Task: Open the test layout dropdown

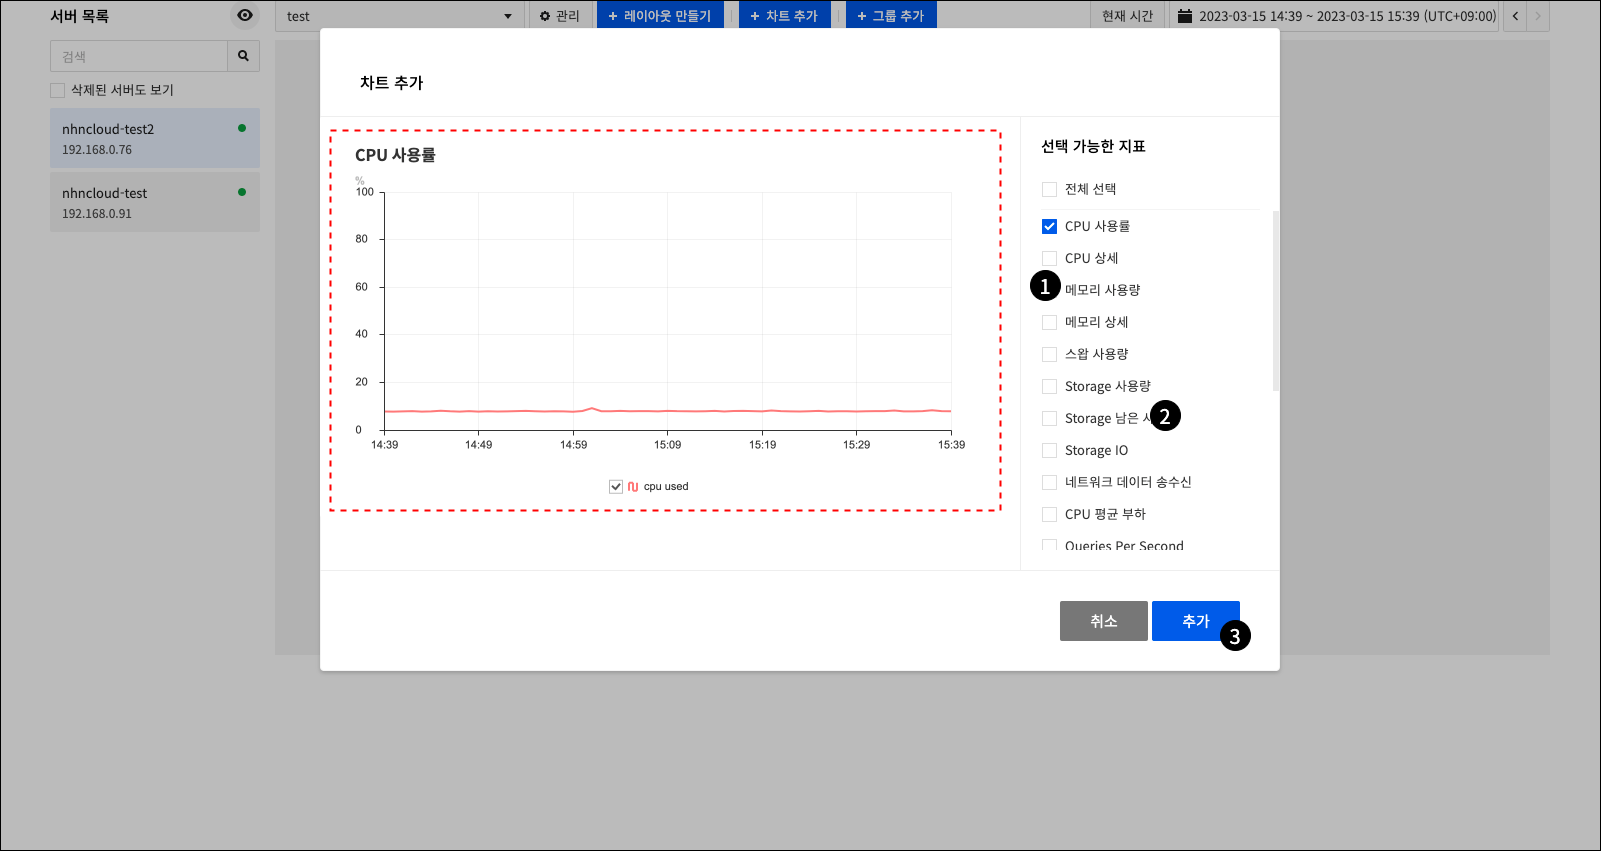Action: pos(399,16)
